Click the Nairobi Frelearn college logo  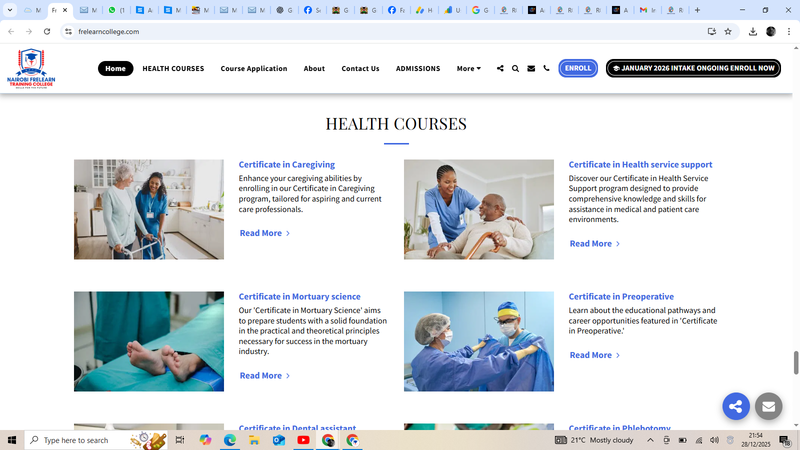(x=30, y=68)
